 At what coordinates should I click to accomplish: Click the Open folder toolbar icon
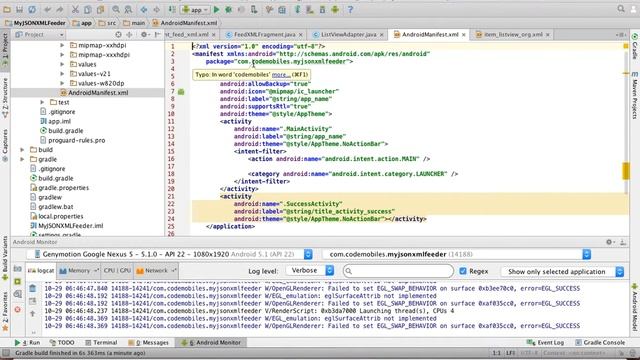7,9
